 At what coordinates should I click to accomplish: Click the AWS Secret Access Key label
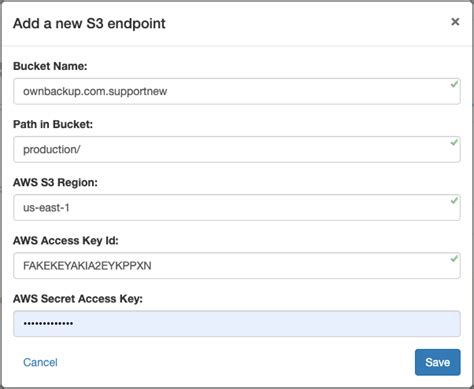click(78, 299)
